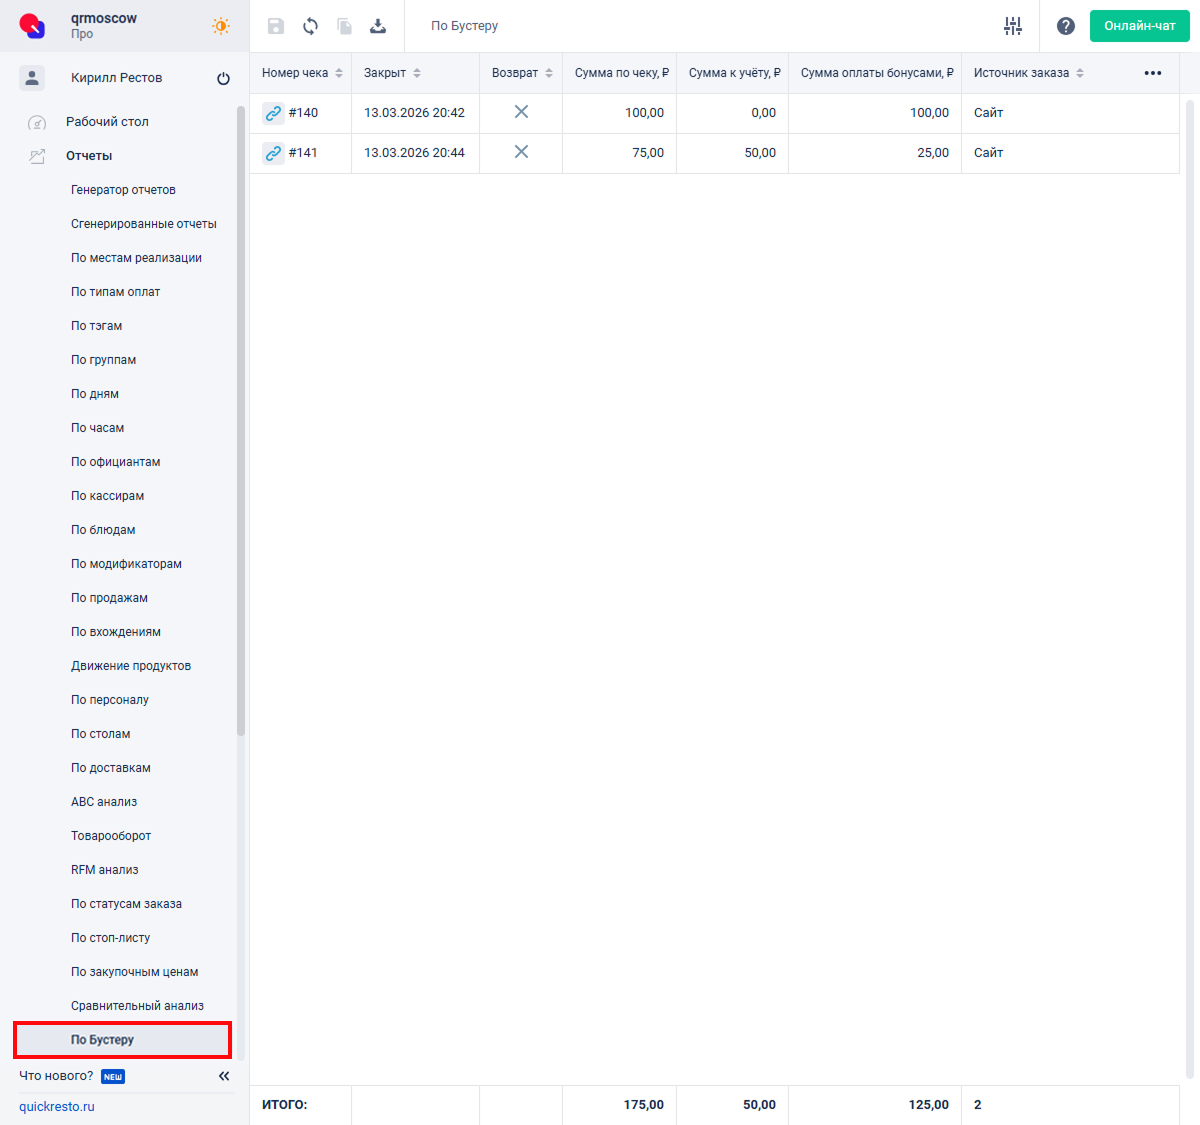Open the help question mark icon
1200x1125 pixels.
pos(1066,26)
